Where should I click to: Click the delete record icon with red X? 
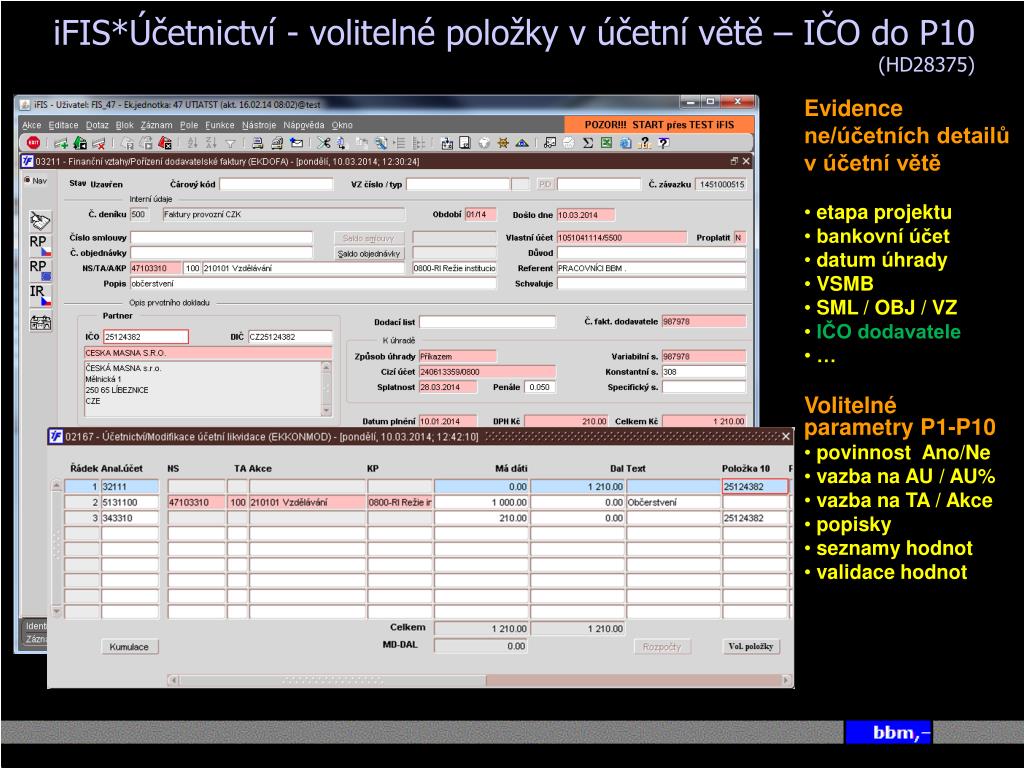tap(99, 143)
